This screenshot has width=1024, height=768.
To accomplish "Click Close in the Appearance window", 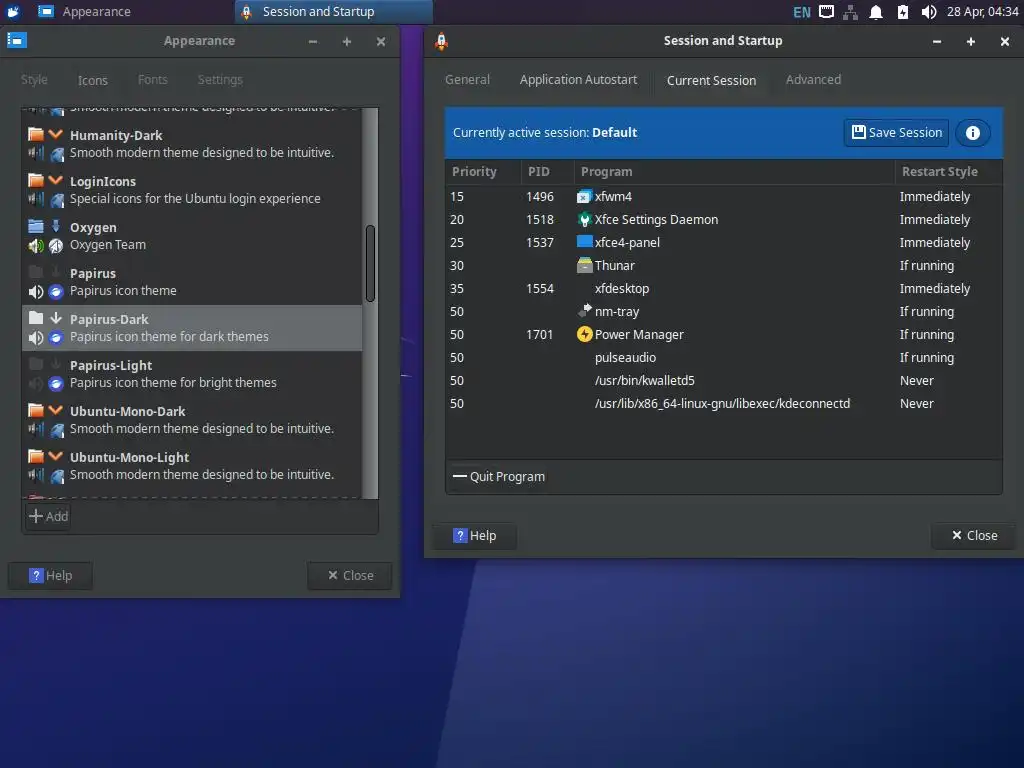I will 350,575.
